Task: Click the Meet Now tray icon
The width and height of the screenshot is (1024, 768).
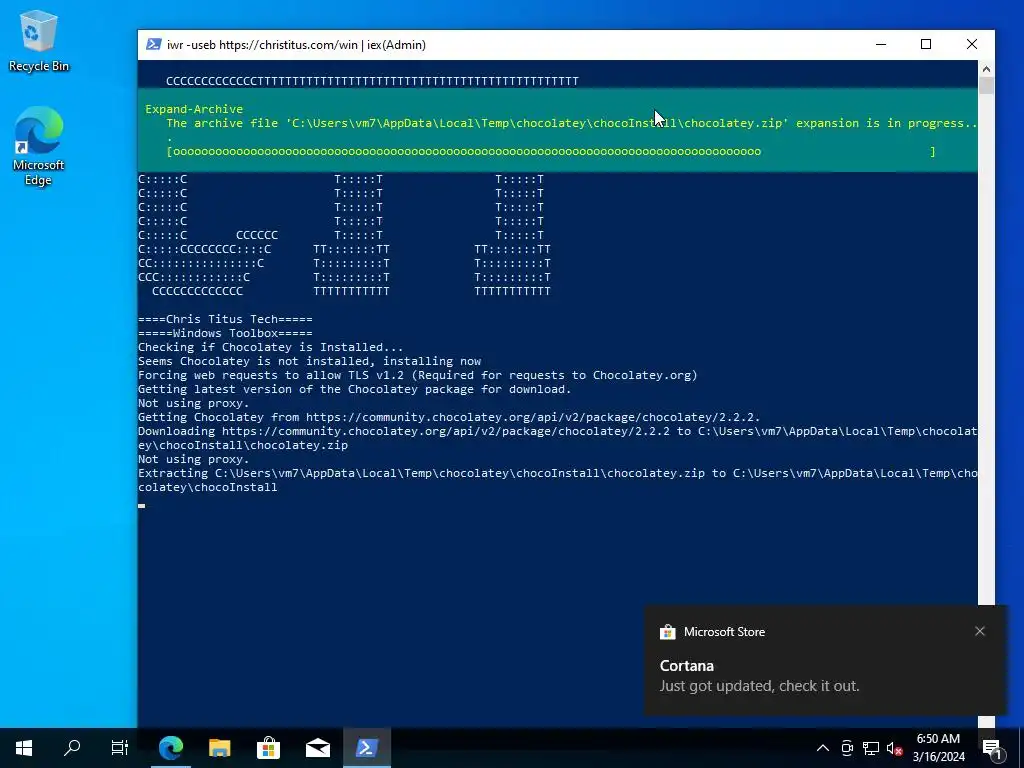Action: tap(847, 748)
